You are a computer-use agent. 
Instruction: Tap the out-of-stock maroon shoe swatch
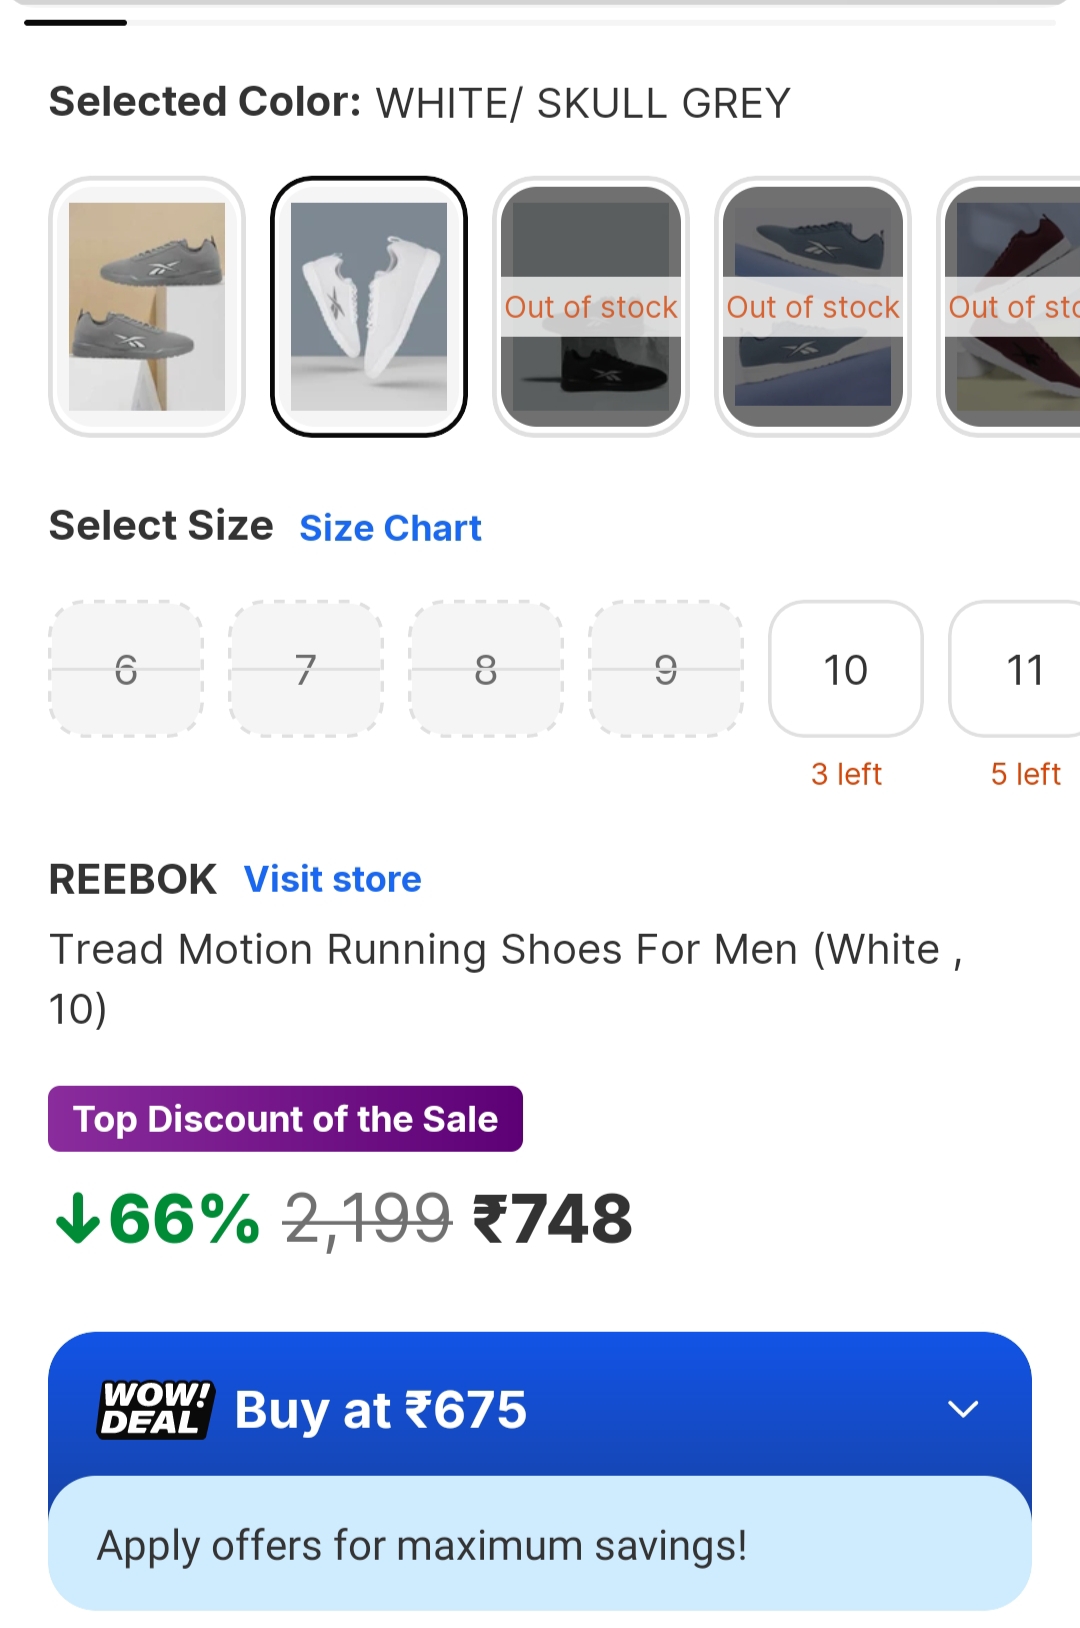click(x=1012, y=307)
